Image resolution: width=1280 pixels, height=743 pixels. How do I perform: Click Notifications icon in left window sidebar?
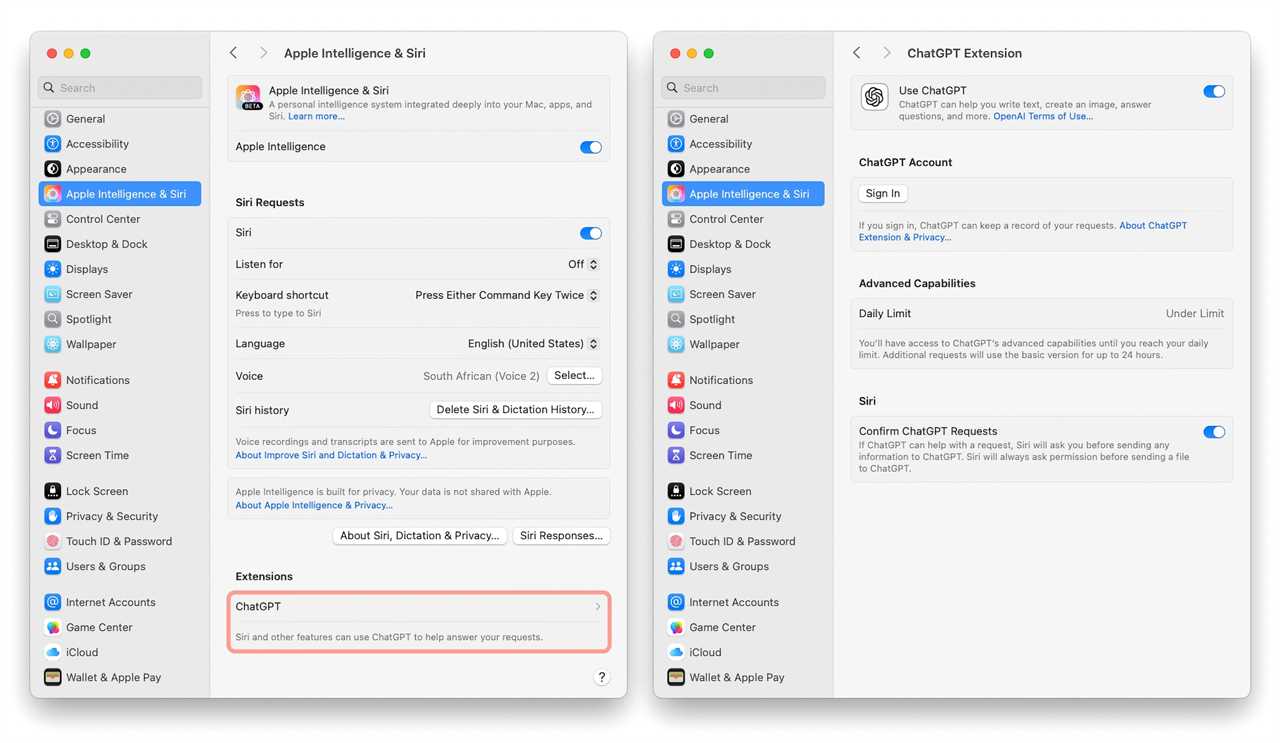(53, 380)
